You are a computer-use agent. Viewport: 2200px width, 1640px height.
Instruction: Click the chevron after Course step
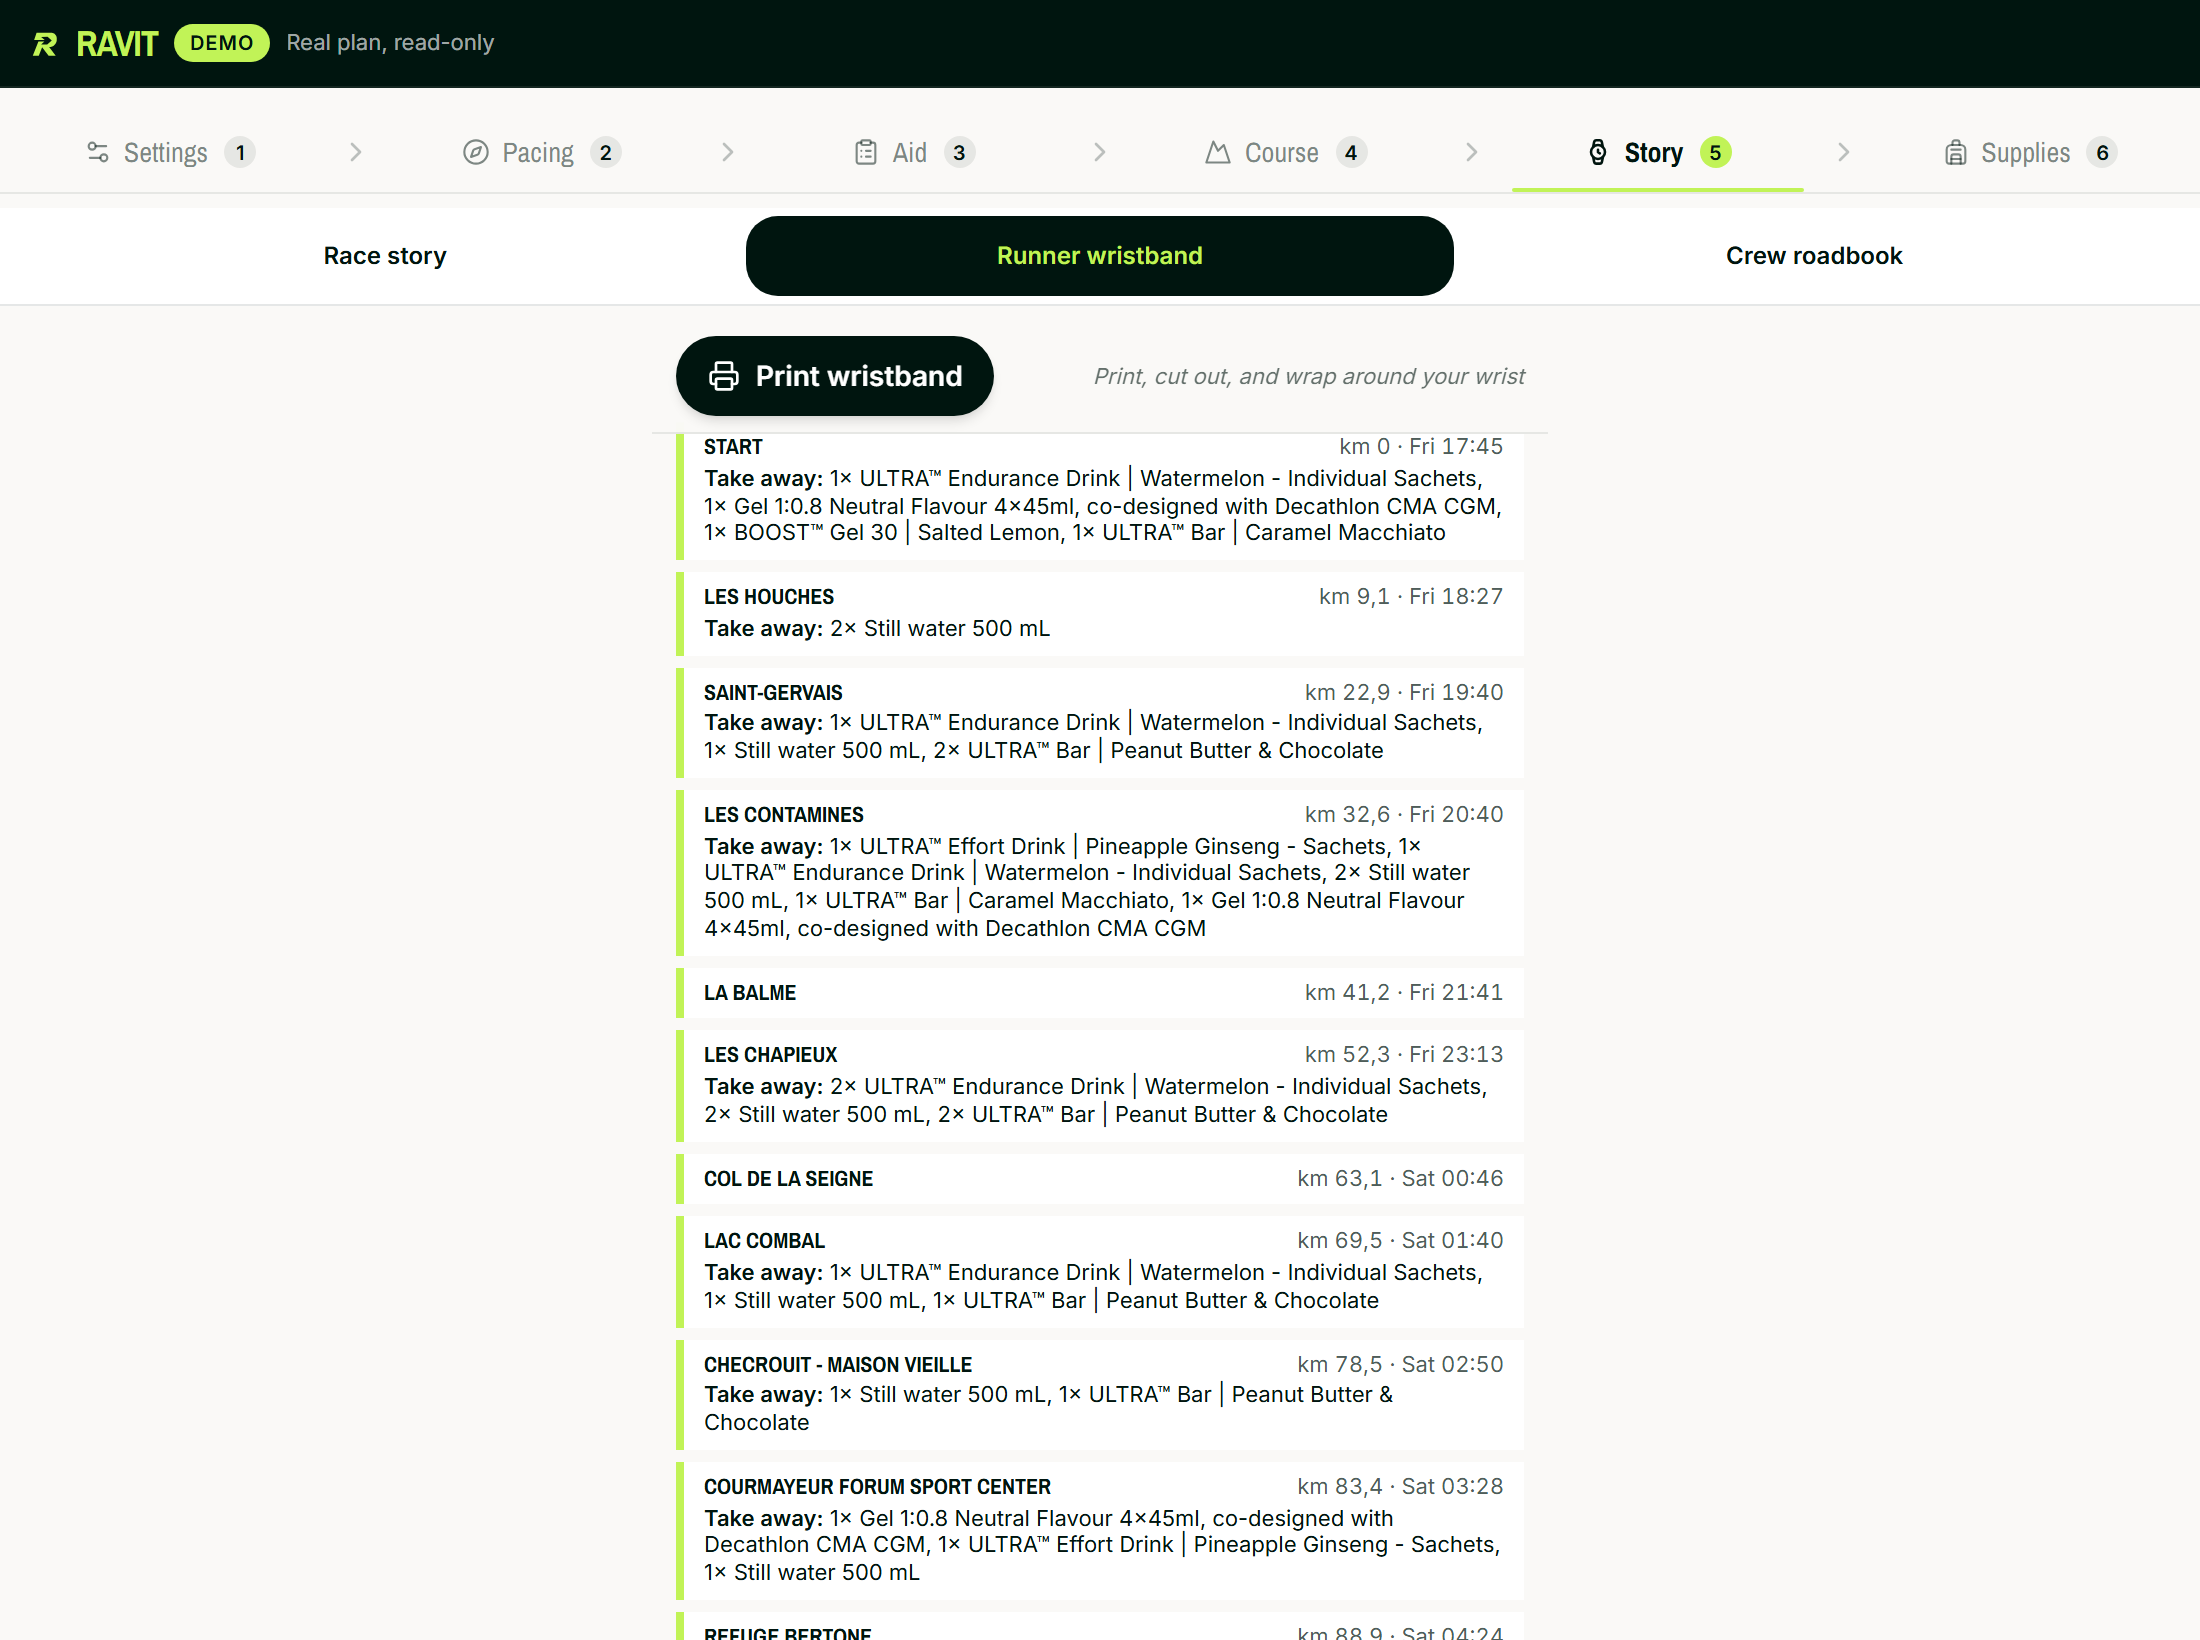(x=1472, y=152)
